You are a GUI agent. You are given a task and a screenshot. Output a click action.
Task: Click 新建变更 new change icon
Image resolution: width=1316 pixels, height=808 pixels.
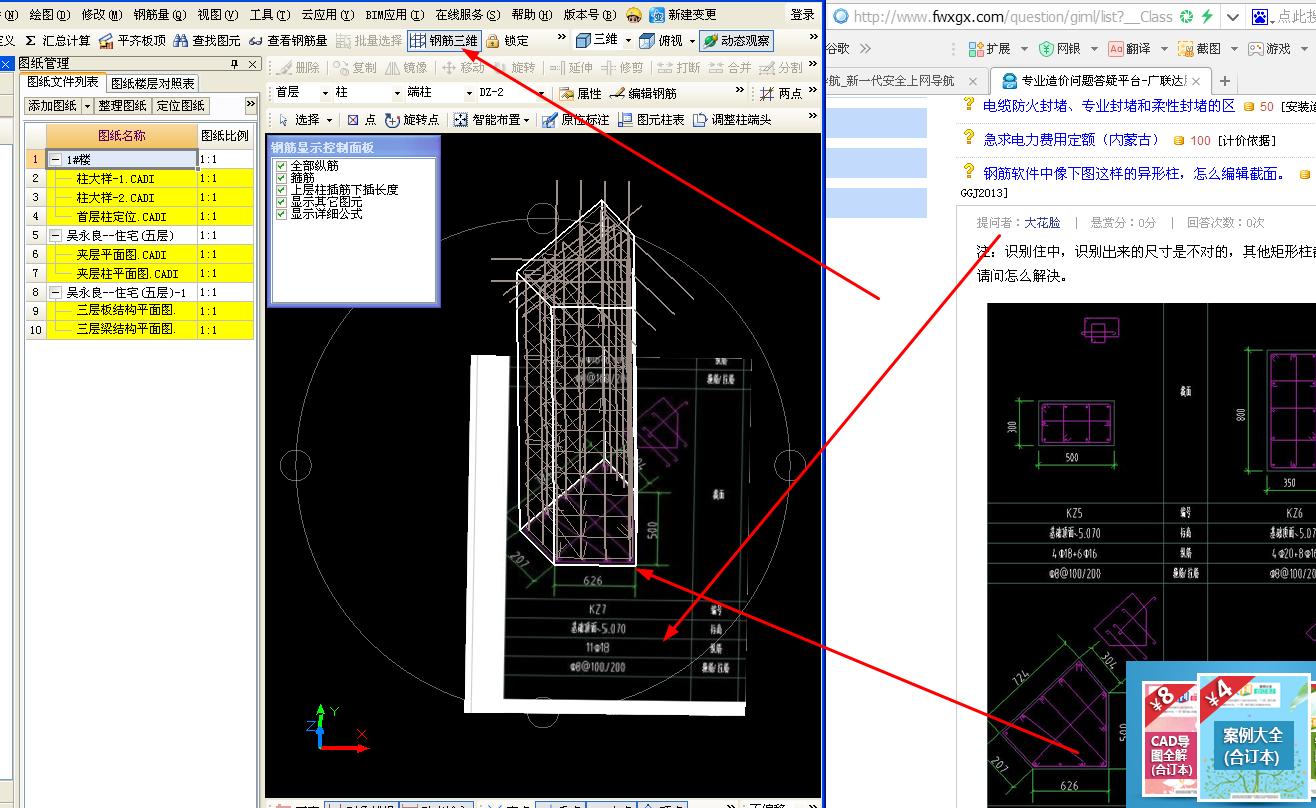coord(657,15)
